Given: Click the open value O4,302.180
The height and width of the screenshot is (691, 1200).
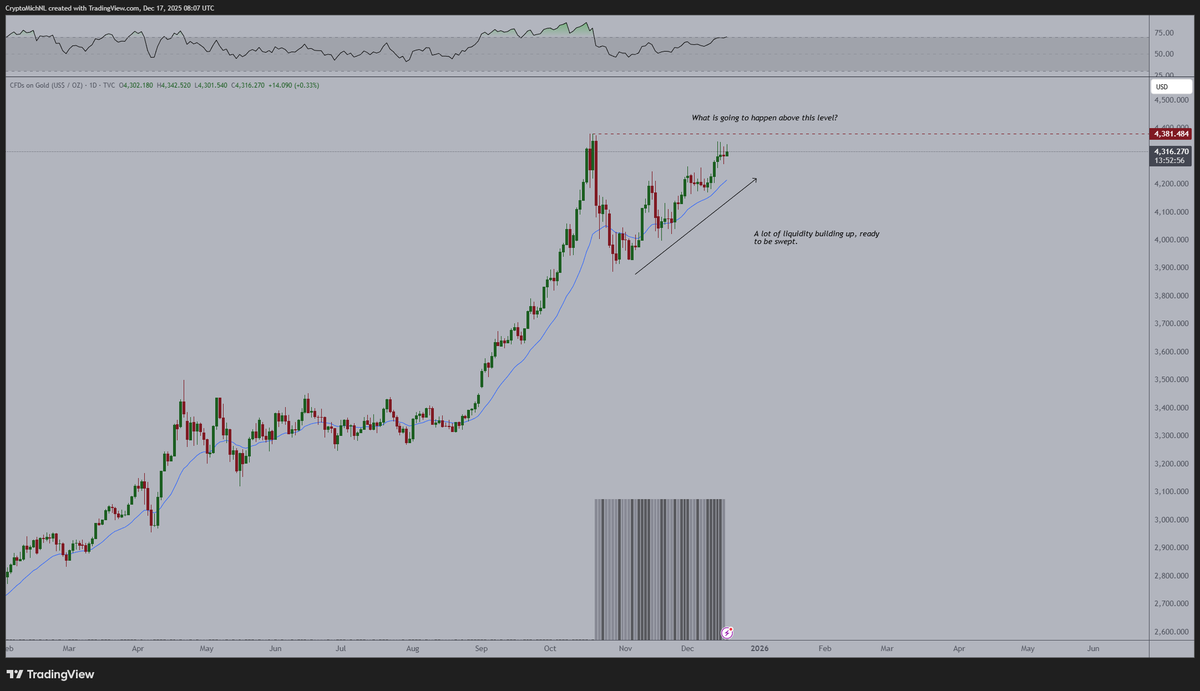Looking at the screenshot, I should coord(136,85).
